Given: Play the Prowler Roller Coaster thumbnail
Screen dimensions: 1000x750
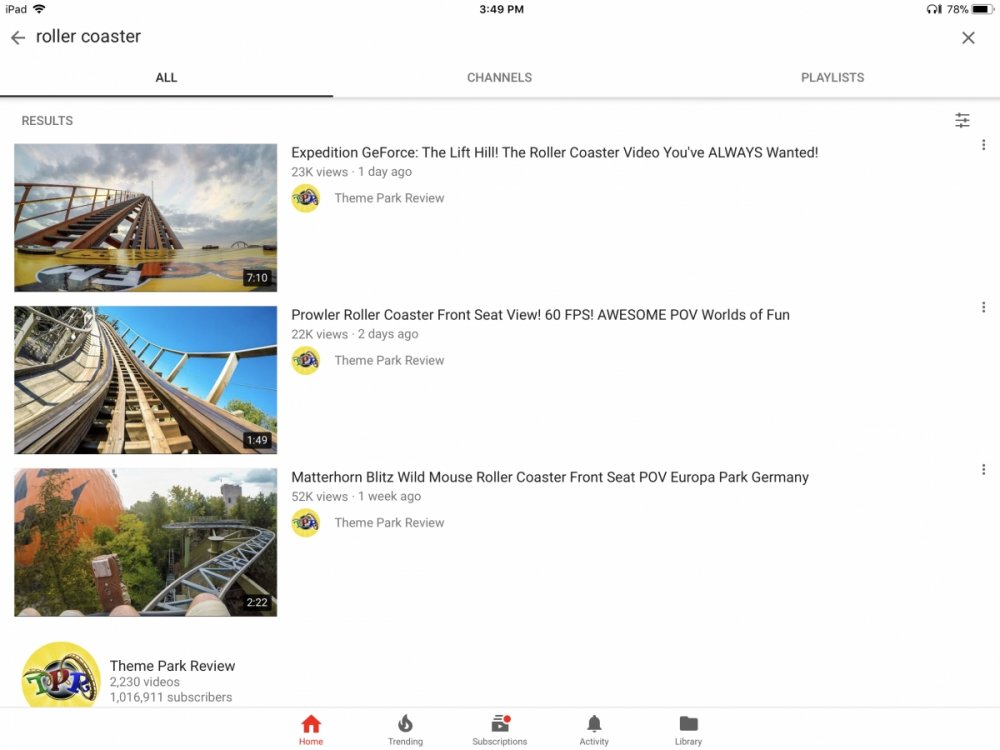Looking at the screenshot, I should click(146, 380).
